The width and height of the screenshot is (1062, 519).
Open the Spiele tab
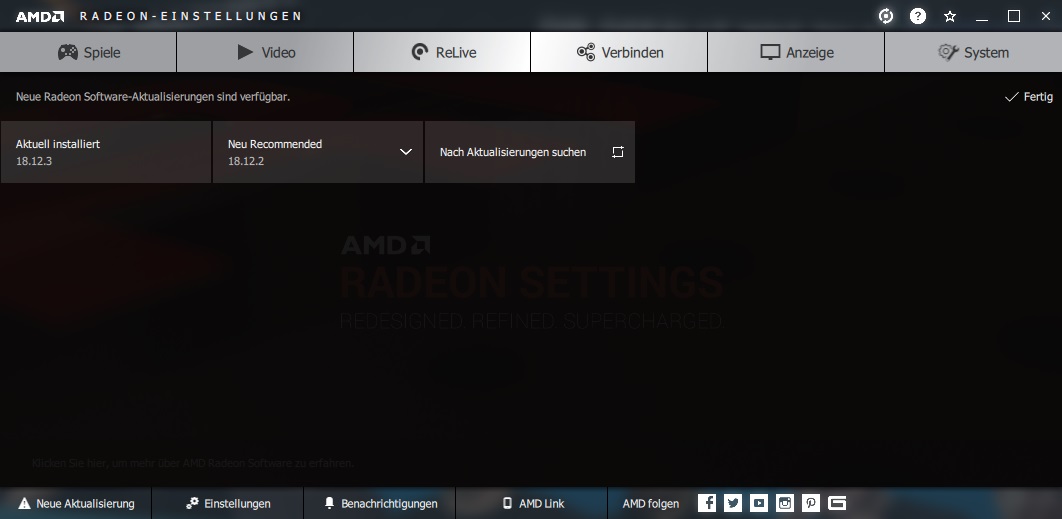(88, 52)
